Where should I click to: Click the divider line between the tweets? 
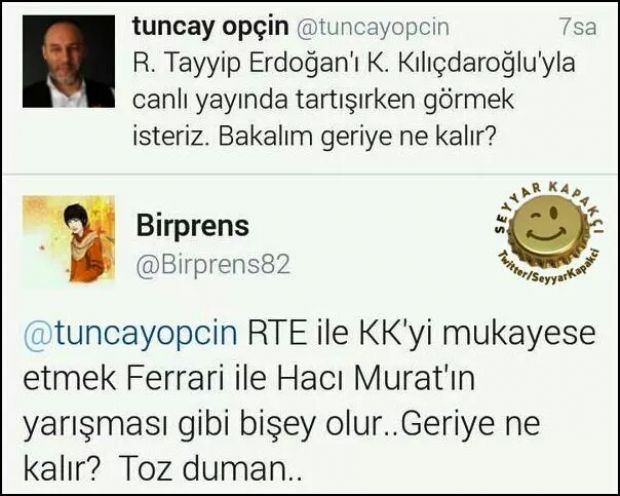click(310, 174)
